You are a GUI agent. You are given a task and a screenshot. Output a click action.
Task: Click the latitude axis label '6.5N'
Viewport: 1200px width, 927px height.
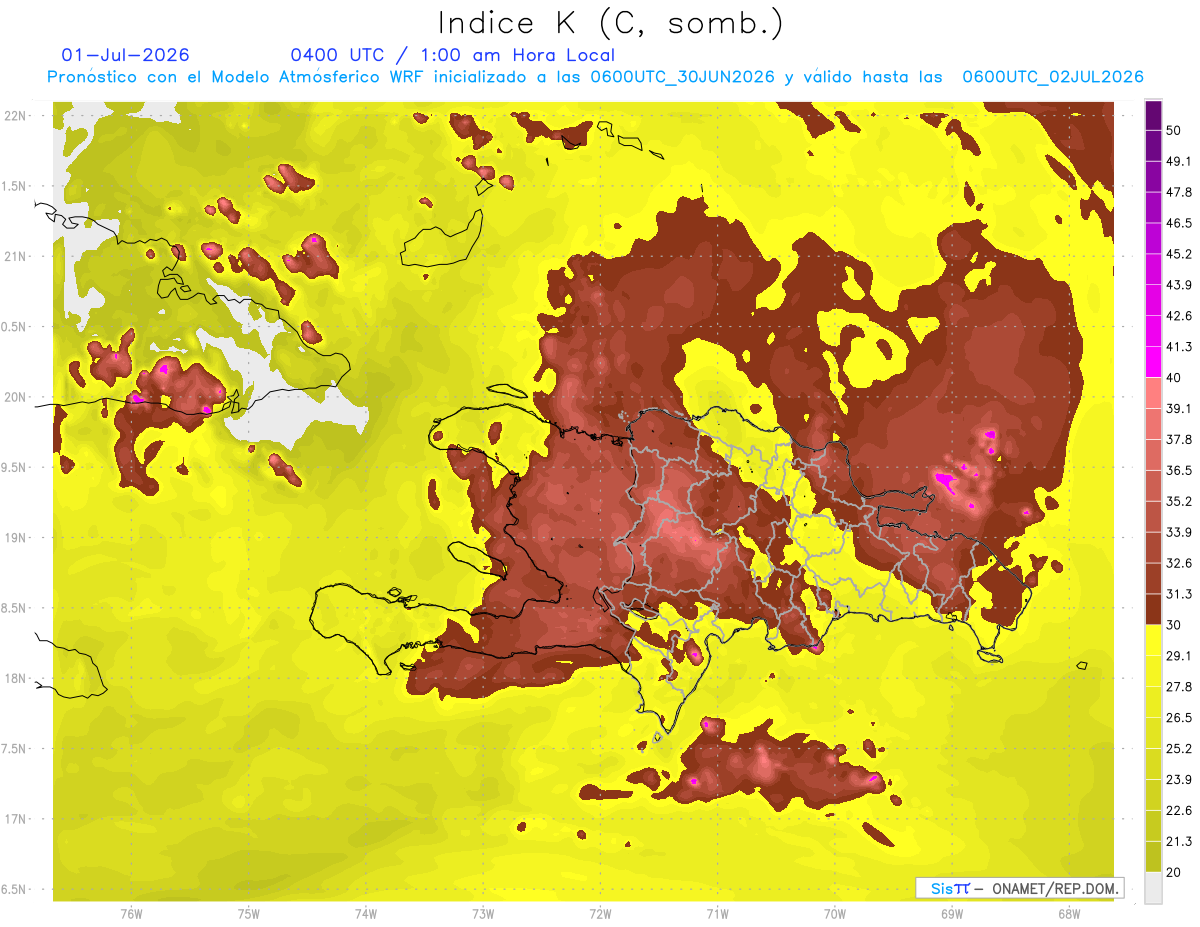pyautogui.click(x=15, y=889)
